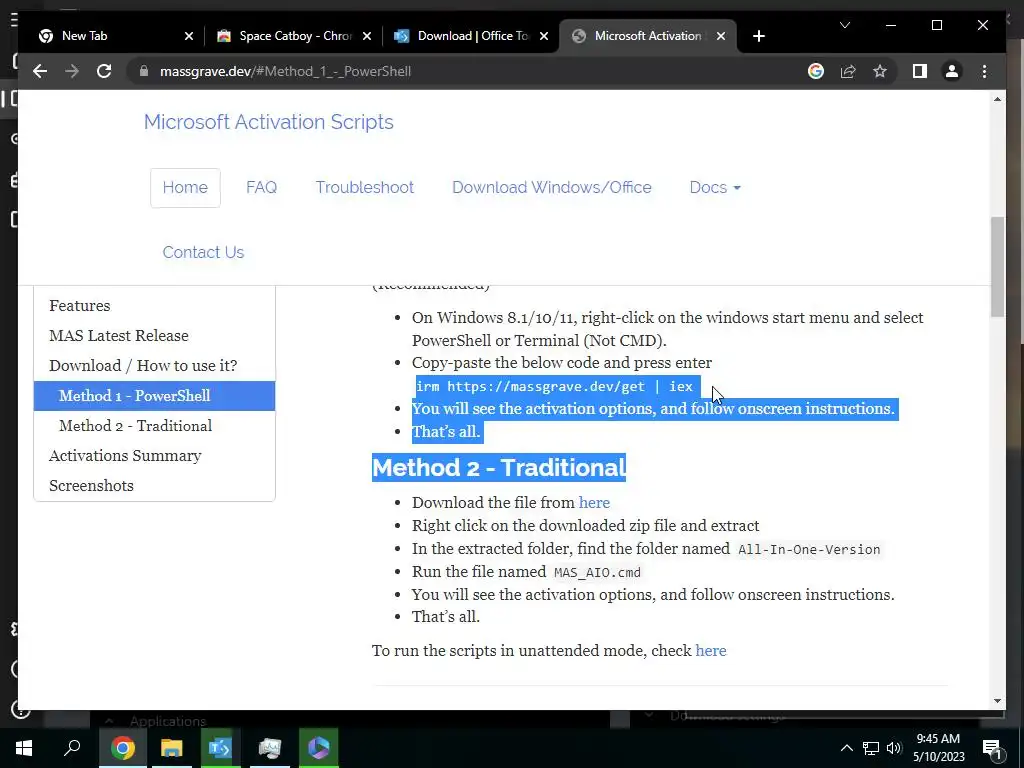Switch to the New Tab tab
1024x768 pixels.
pos(114,36)
